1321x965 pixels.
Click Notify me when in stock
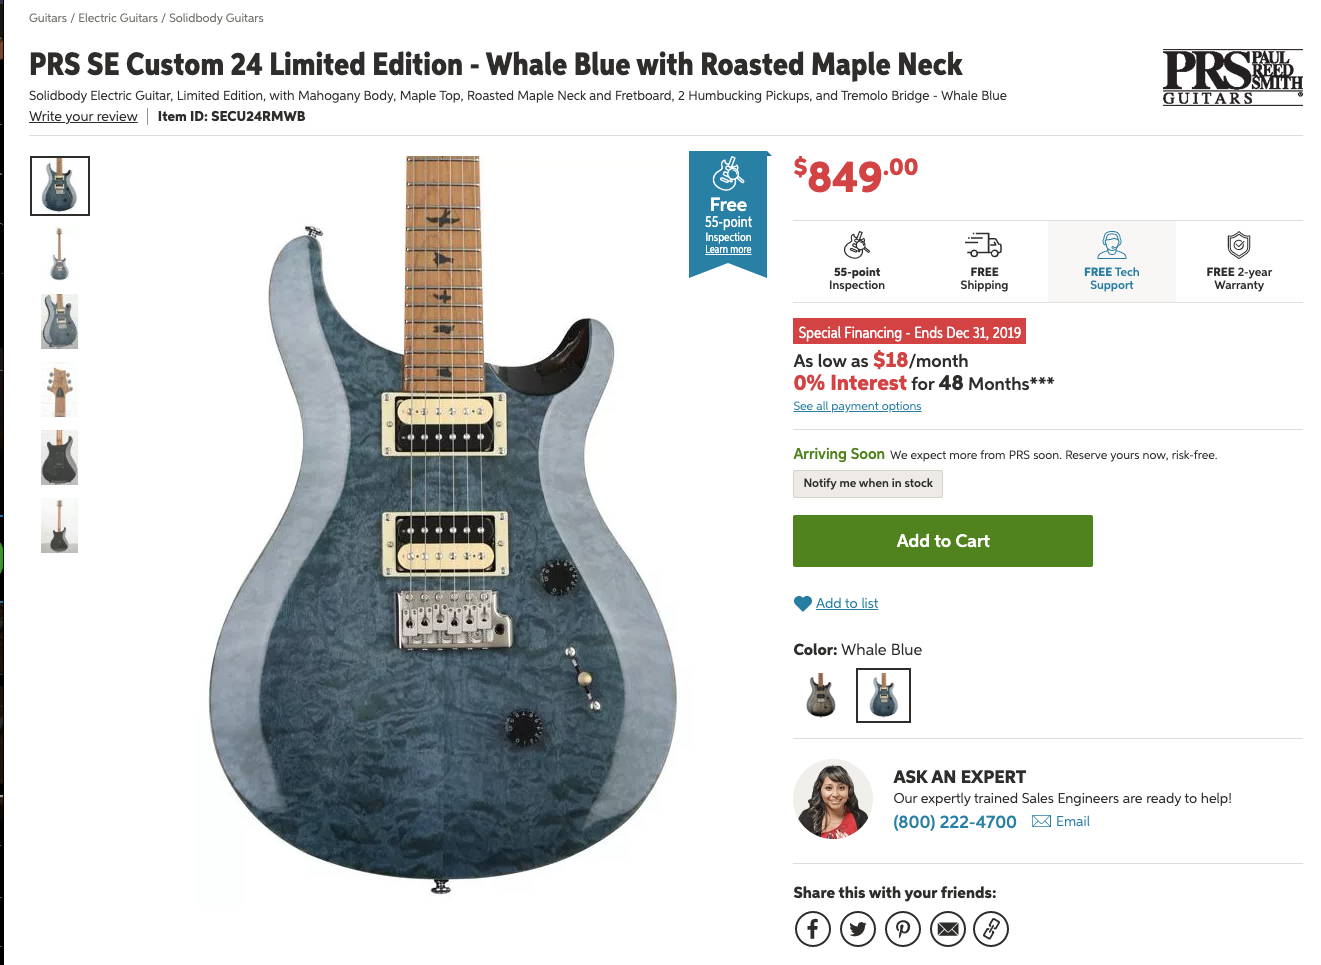[x=868, y=483]
